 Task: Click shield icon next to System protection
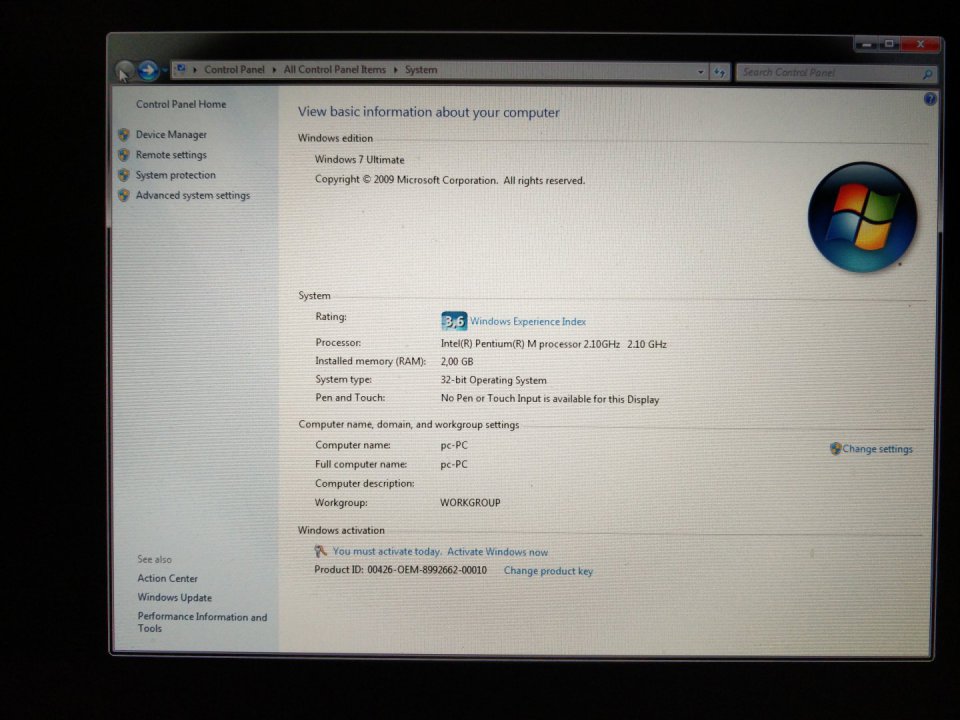124,175
